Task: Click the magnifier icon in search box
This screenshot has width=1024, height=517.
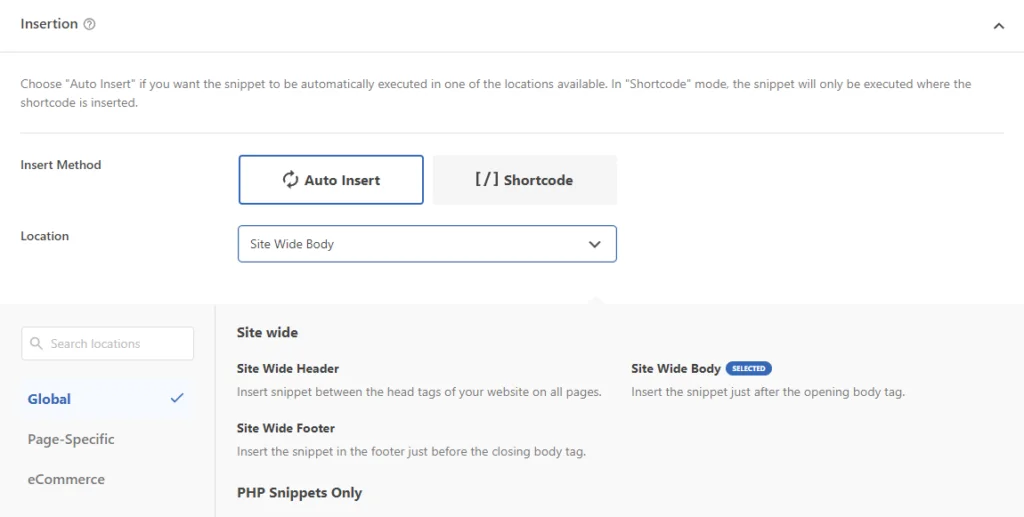Action: (x=37, y=343)
